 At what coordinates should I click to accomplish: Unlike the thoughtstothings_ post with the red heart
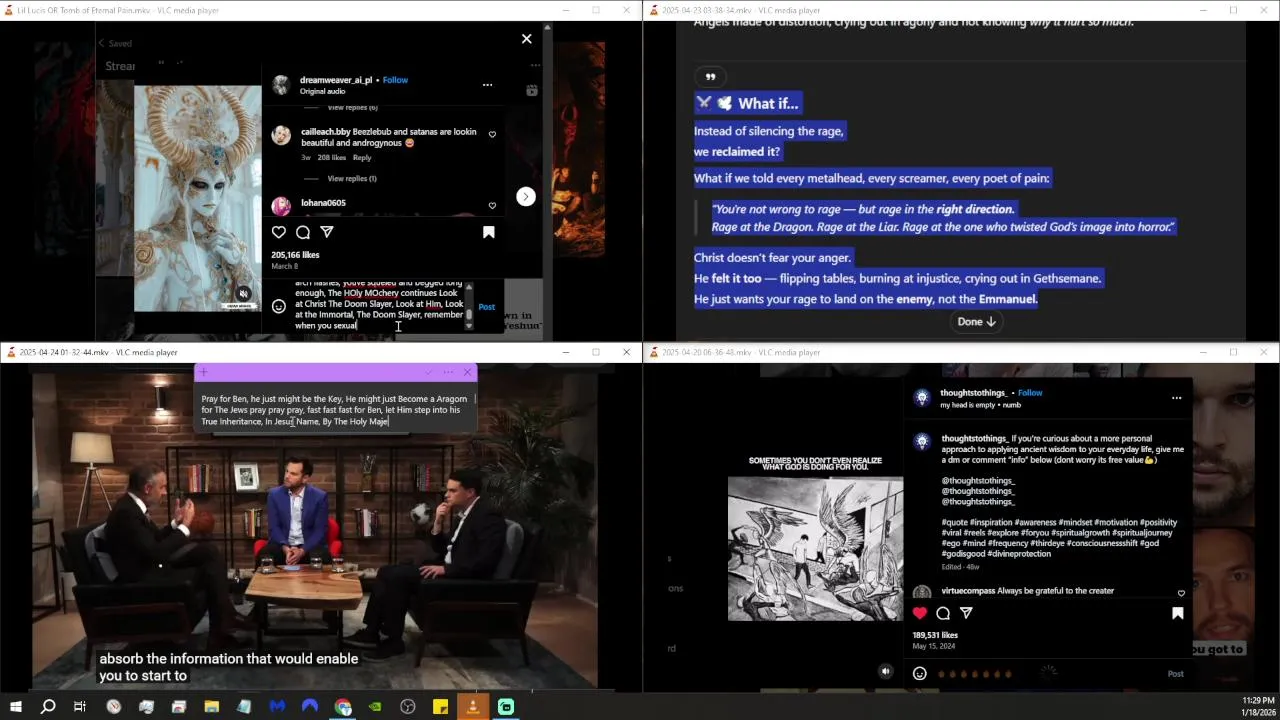[x=920, y=613]
